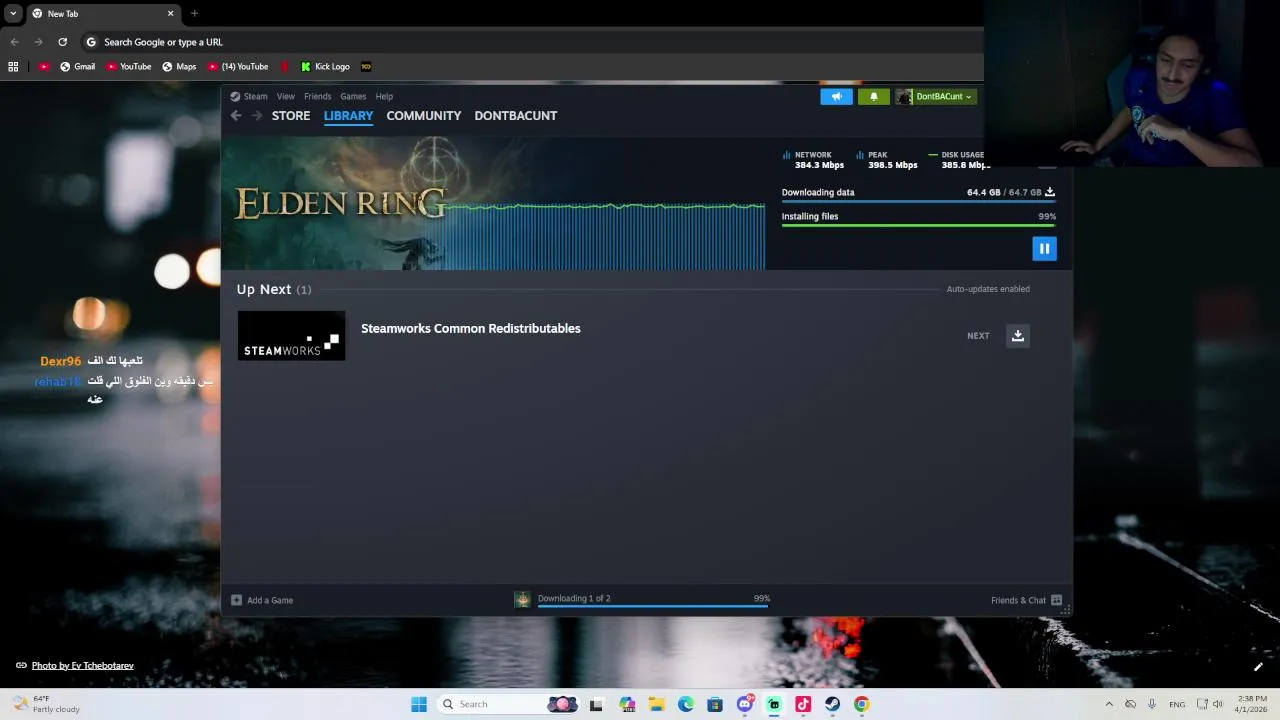Open a new Chrome tab
Image resolution: width=1280 pixels, height=720 pixels.
point(194,14)
